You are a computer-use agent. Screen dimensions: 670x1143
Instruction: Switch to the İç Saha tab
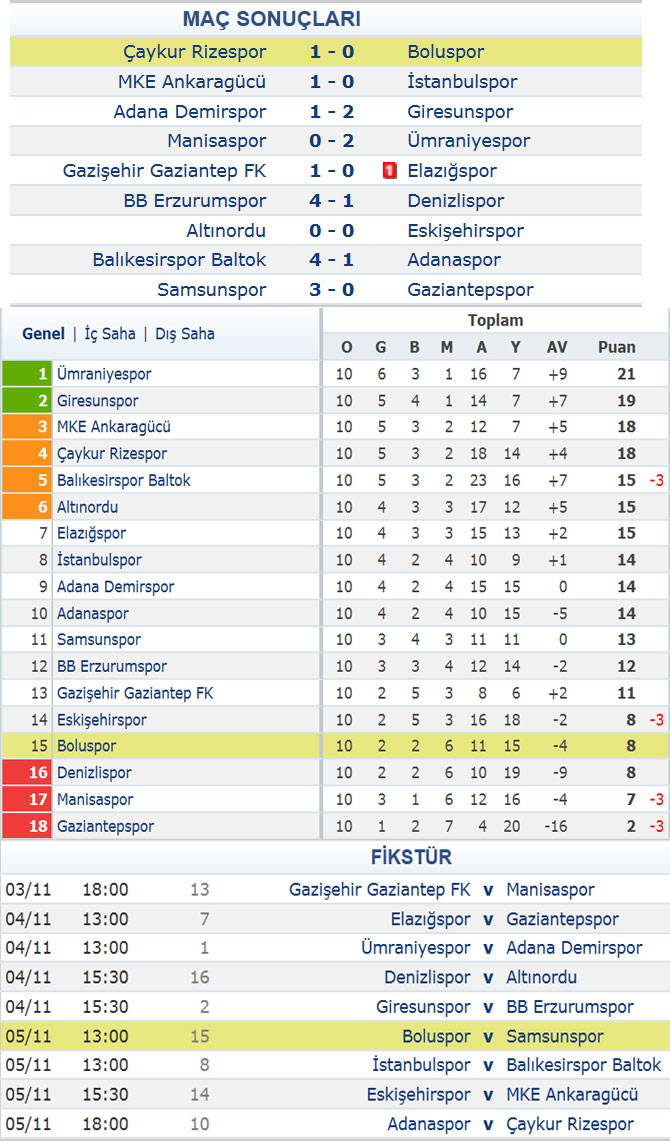tap(110, 334)
